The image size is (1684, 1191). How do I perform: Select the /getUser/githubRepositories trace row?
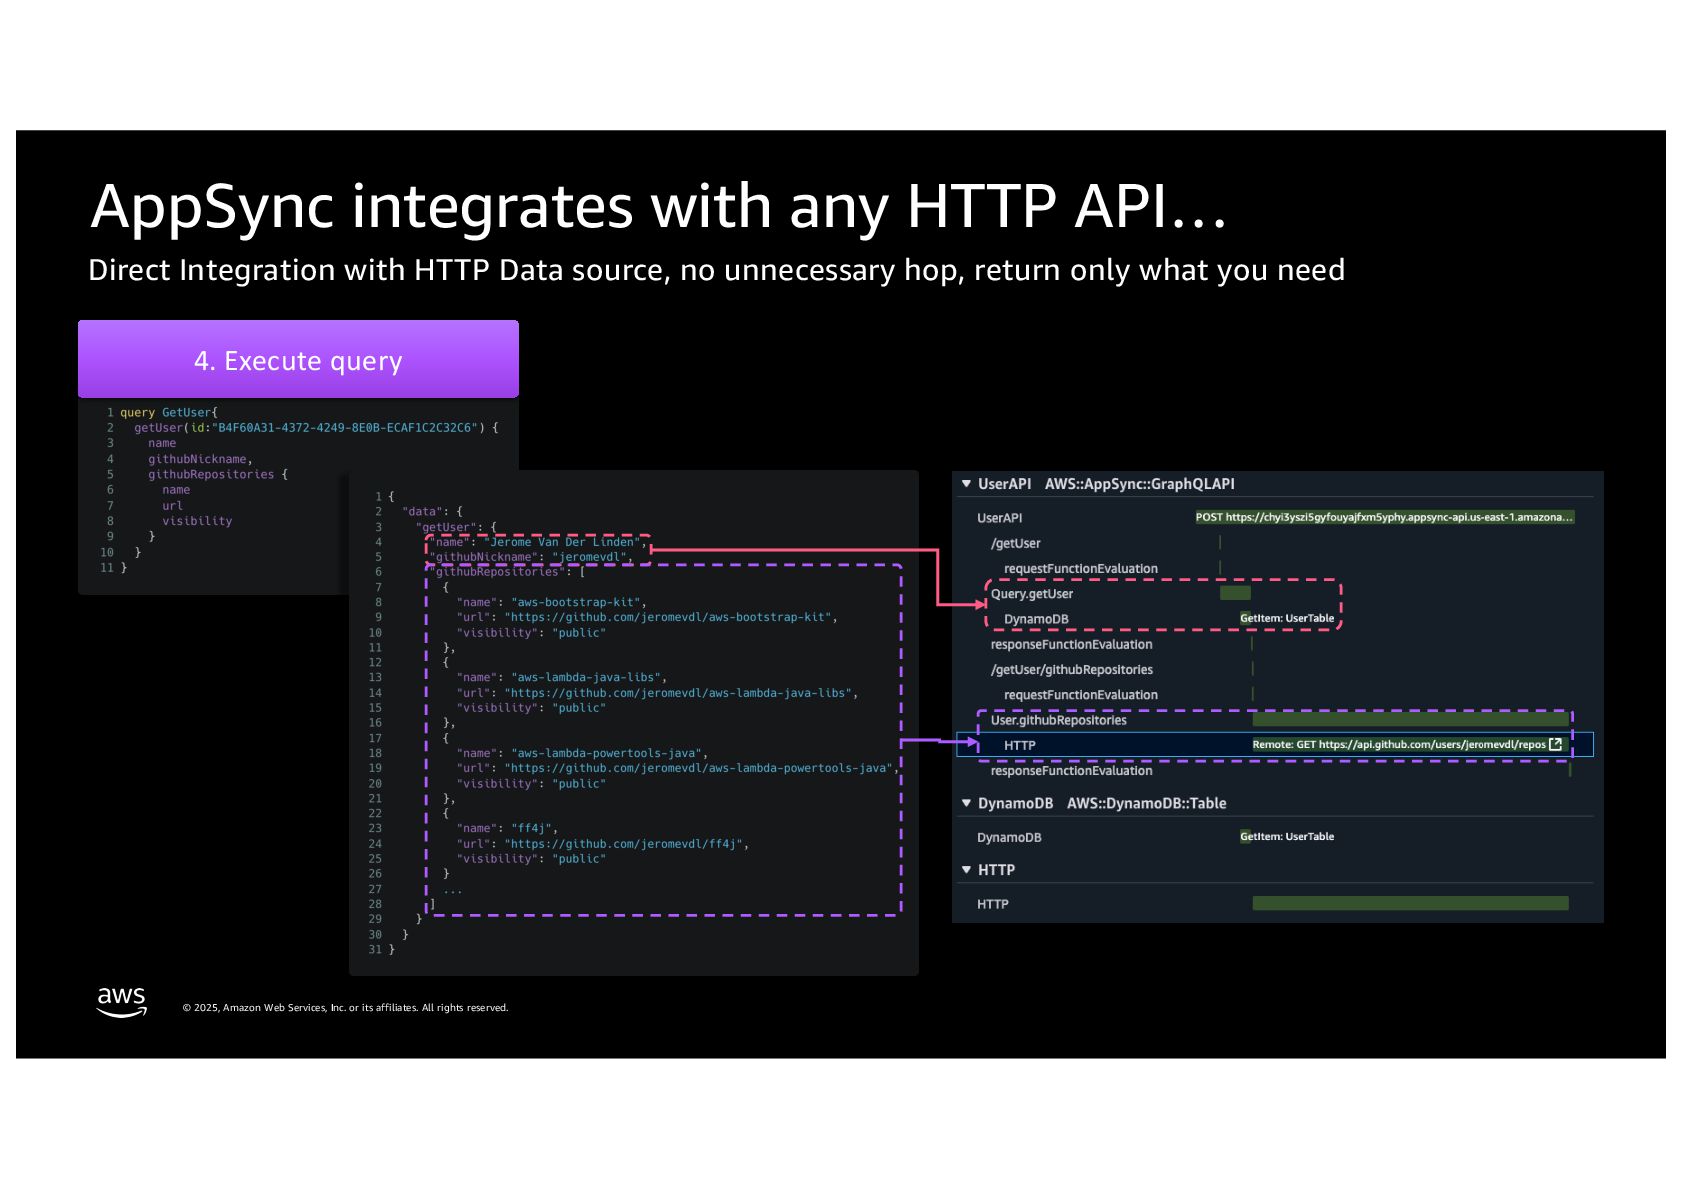click(1071, 670)
